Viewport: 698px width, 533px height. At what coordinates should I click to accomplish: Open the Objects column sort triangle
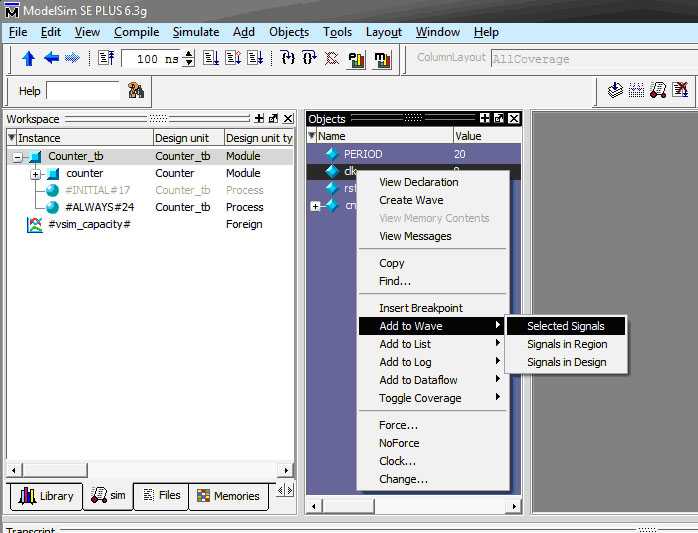pyautogui.click(x=312, y=135)
